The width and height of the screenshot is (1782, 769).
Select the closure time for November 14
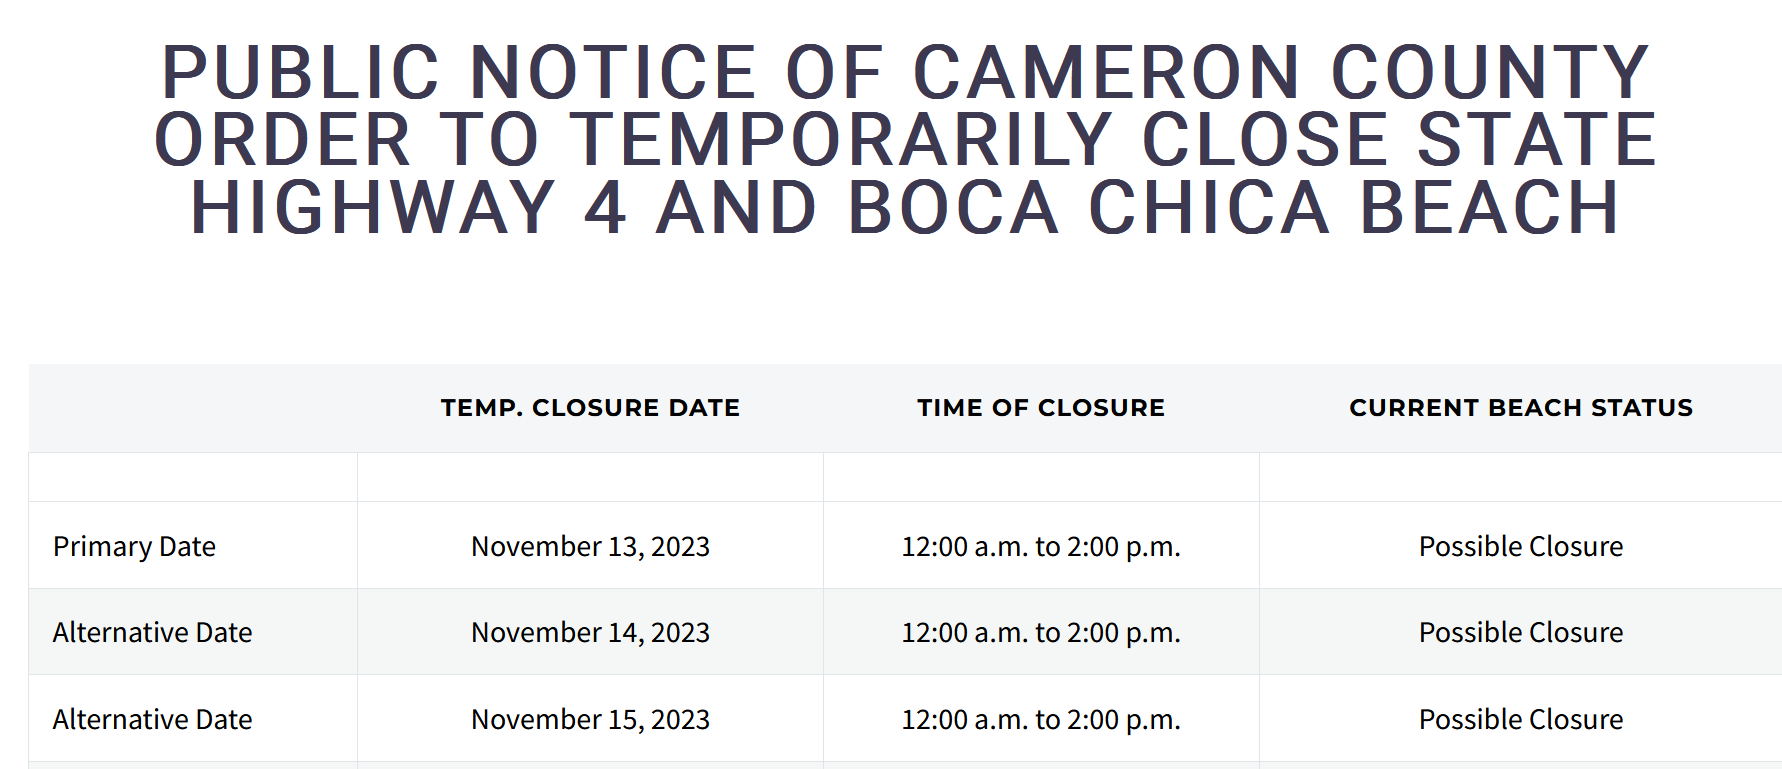(x=1041, y=633)
